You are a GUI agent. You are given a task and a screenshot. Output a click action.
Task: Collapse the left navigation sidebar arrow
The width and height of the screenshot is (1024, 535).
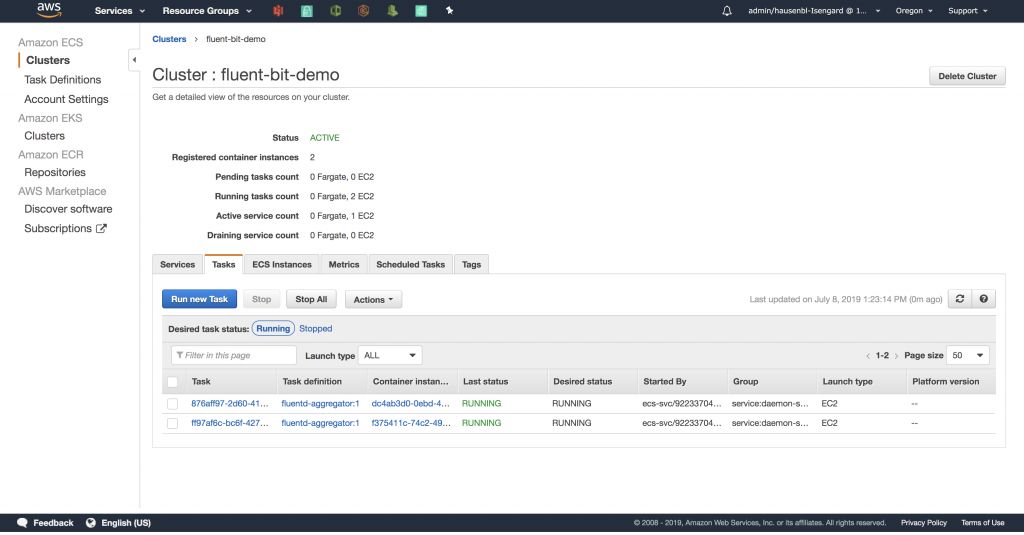coord(134,60)
